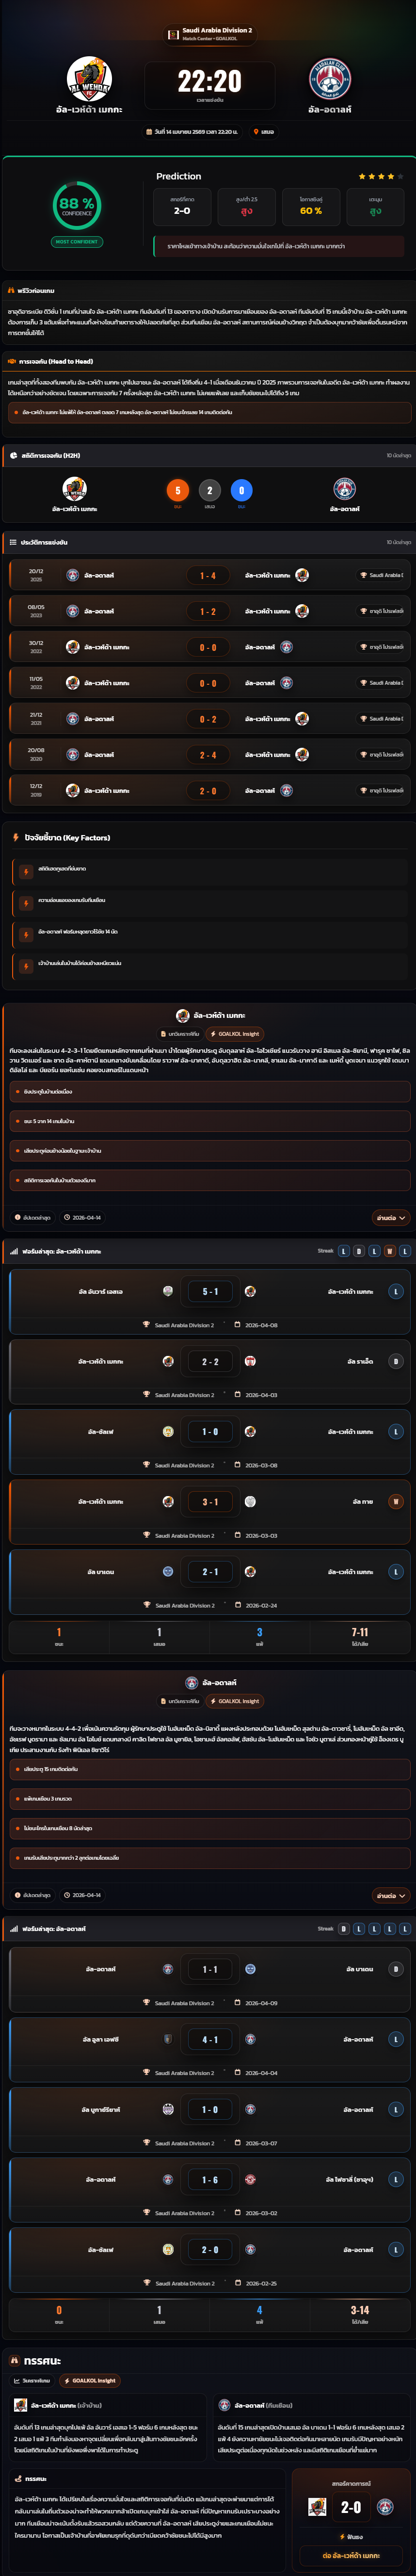Click the W result badge in Al Wehda streak
Viewport: 416px width, 2576px height.
[x=390, y=1251]
